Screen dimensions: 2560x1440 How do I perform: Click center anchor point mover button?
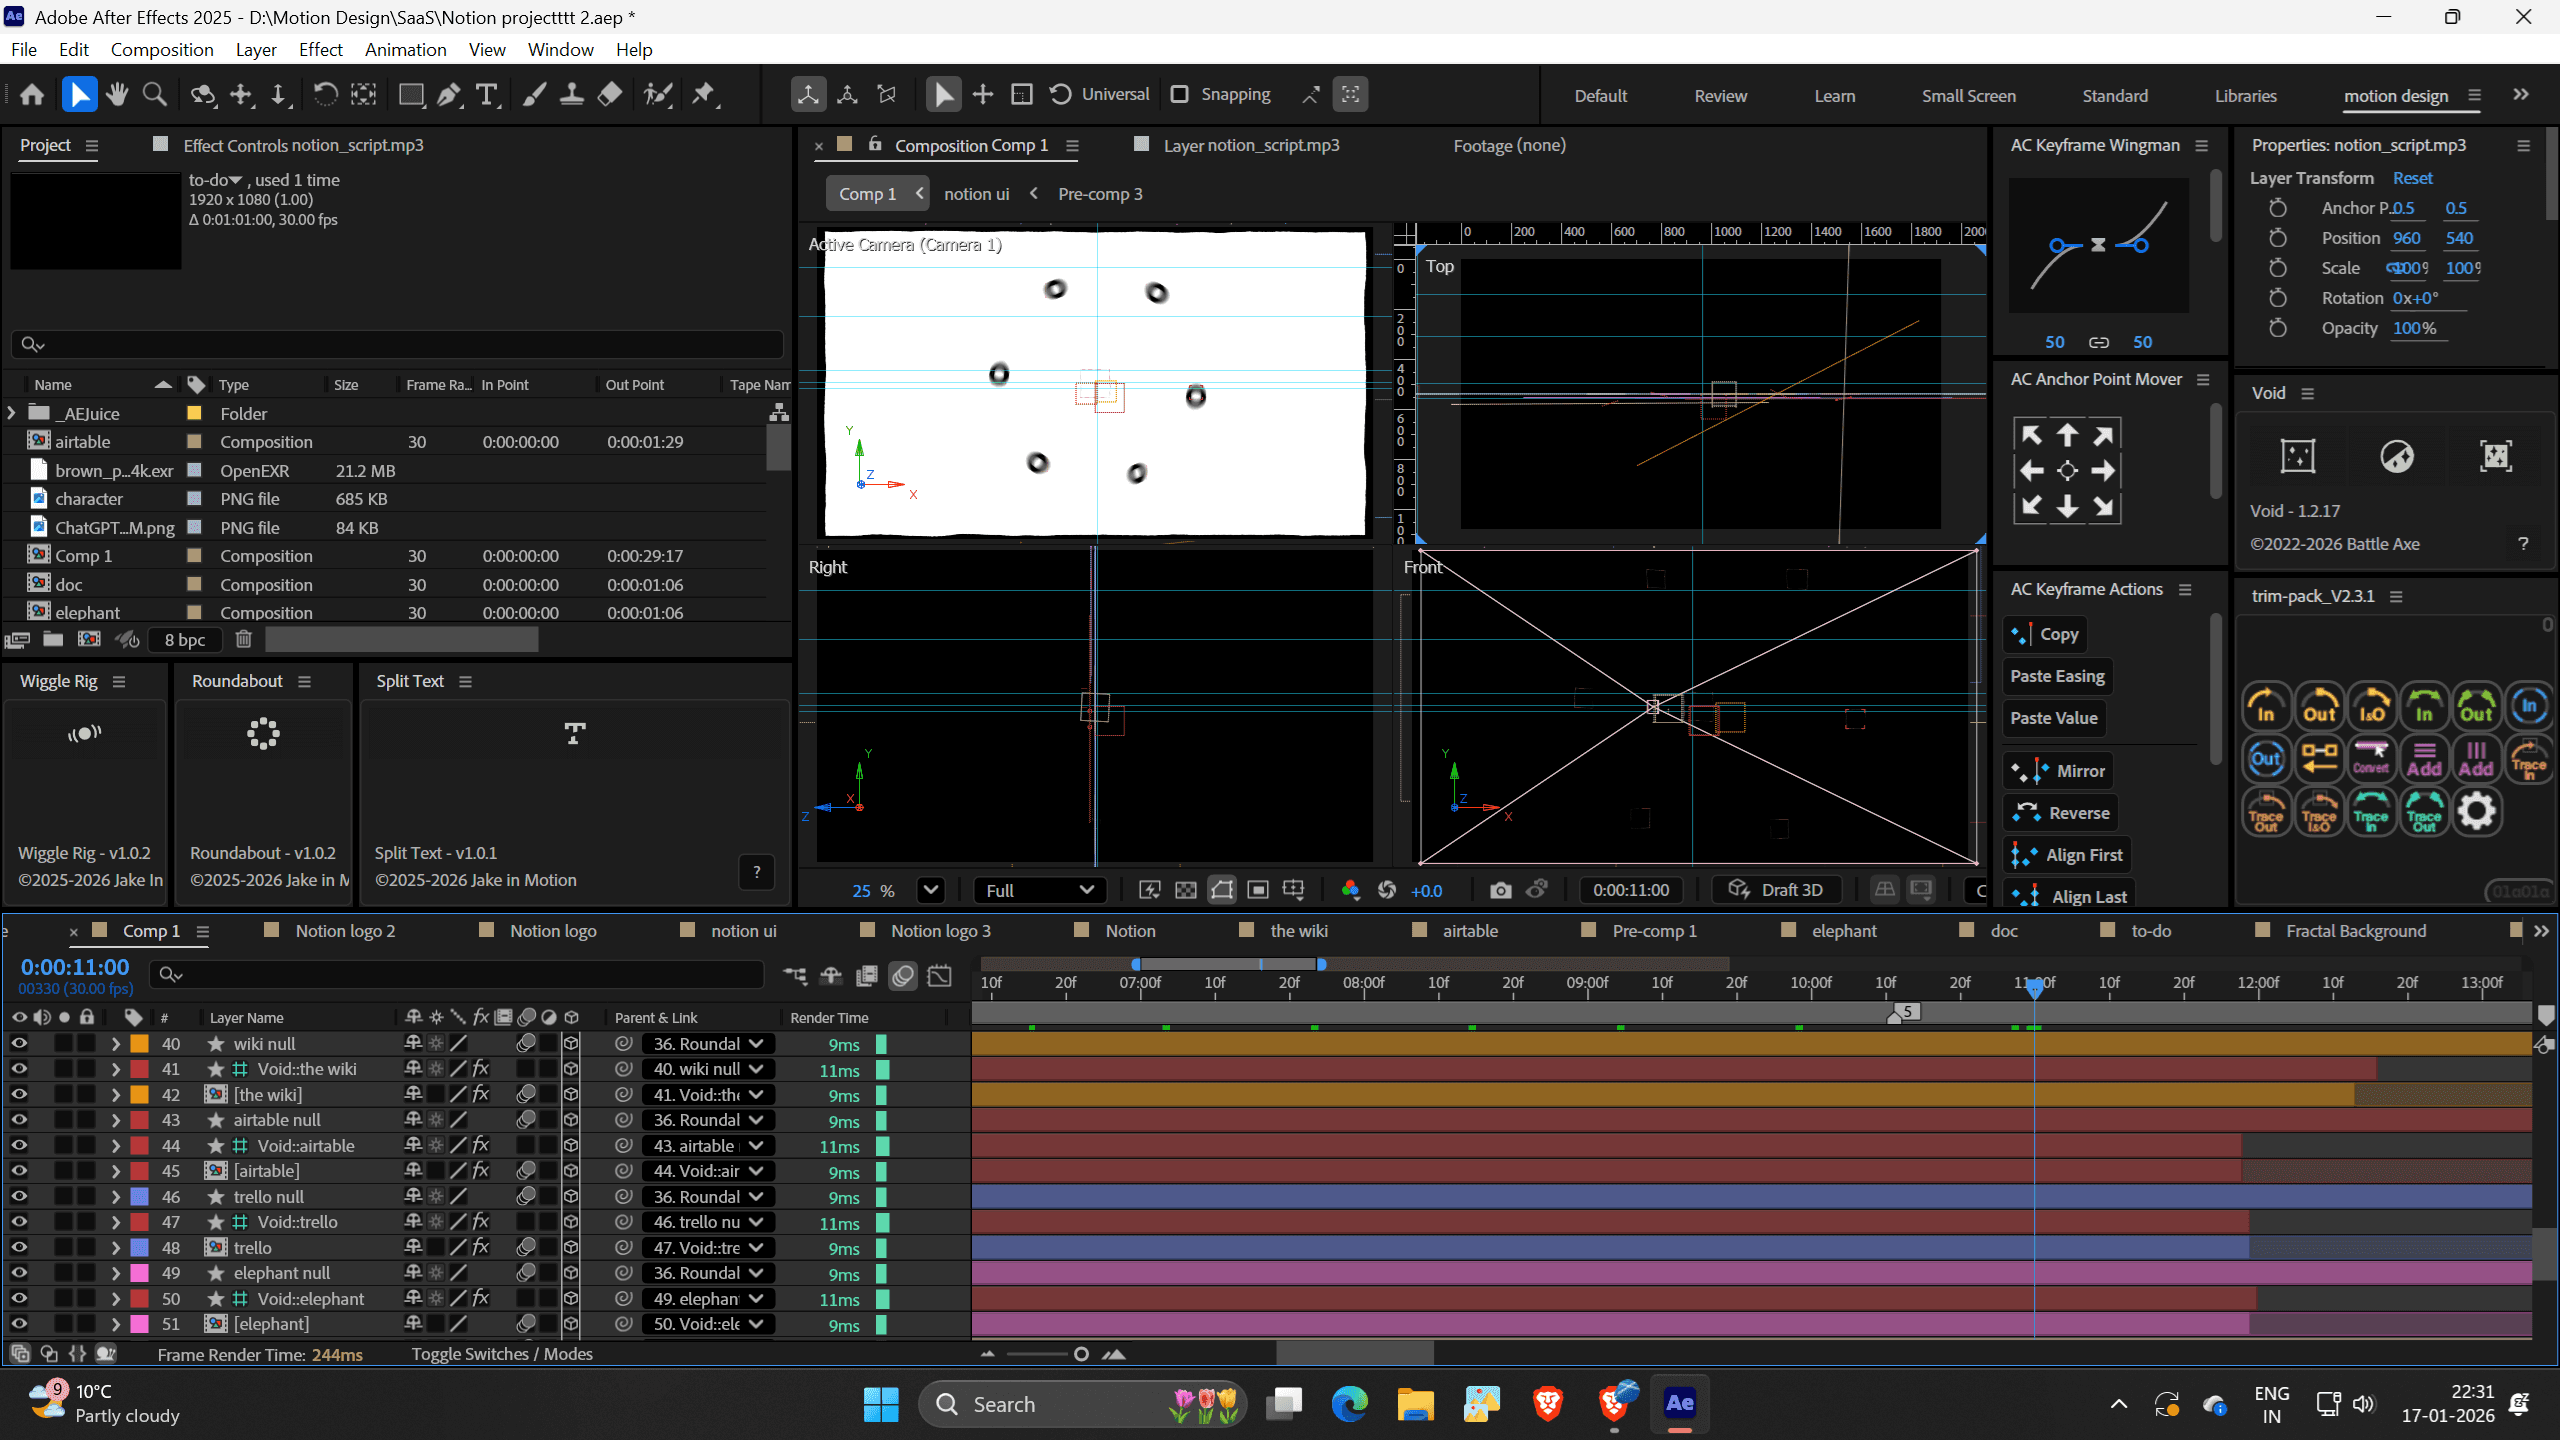point(2067,470)
